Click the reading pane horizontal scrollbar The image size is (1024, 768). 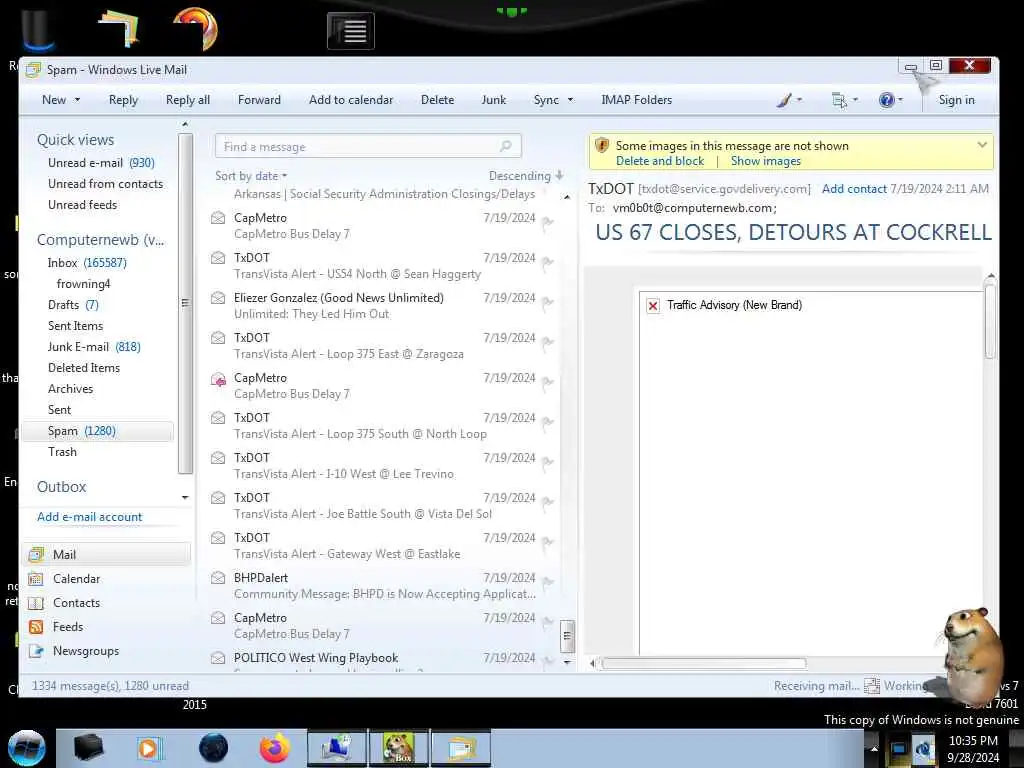pyautogui.click(x=704, y=664)
